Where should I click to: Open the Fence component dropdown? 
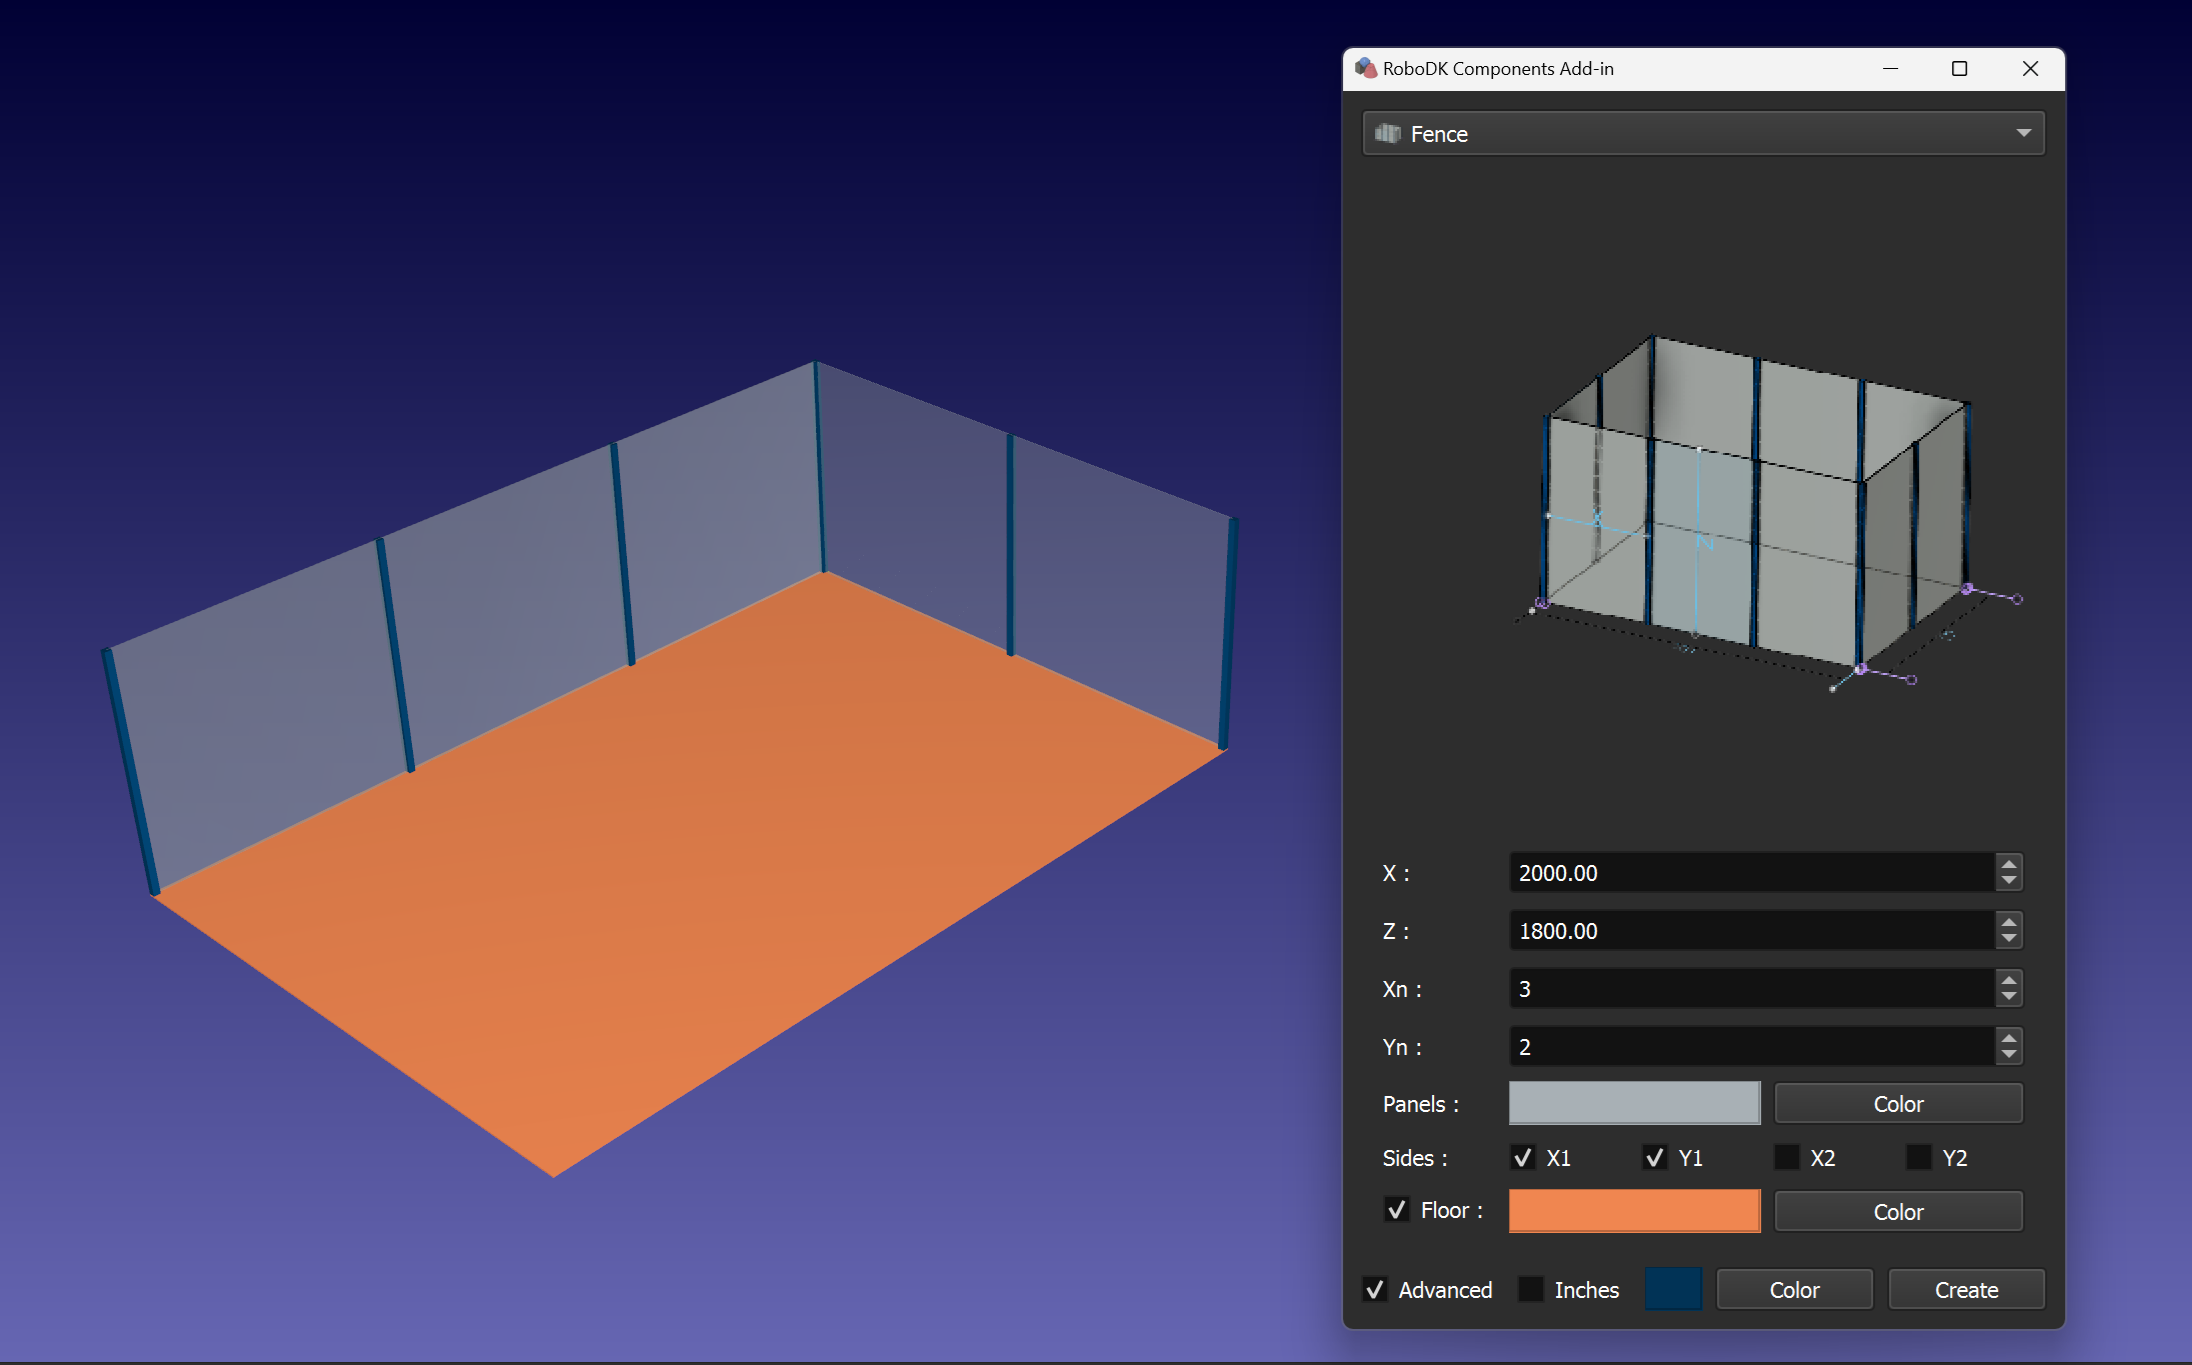pos(2023,133)
